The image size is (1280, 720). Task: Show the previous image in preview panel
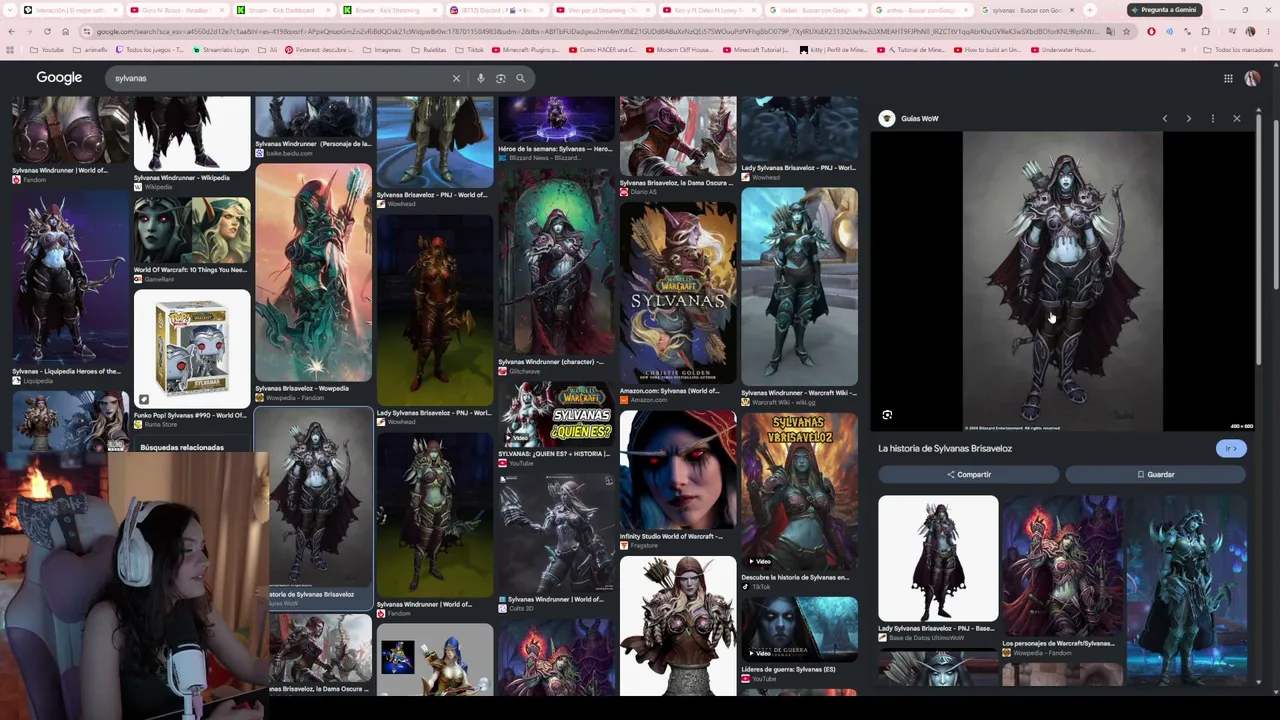tap(1164, 118)
